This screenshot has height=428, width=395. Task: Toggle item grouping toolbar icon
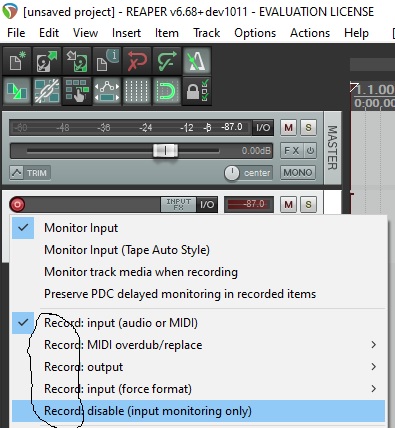coord(47,91)
